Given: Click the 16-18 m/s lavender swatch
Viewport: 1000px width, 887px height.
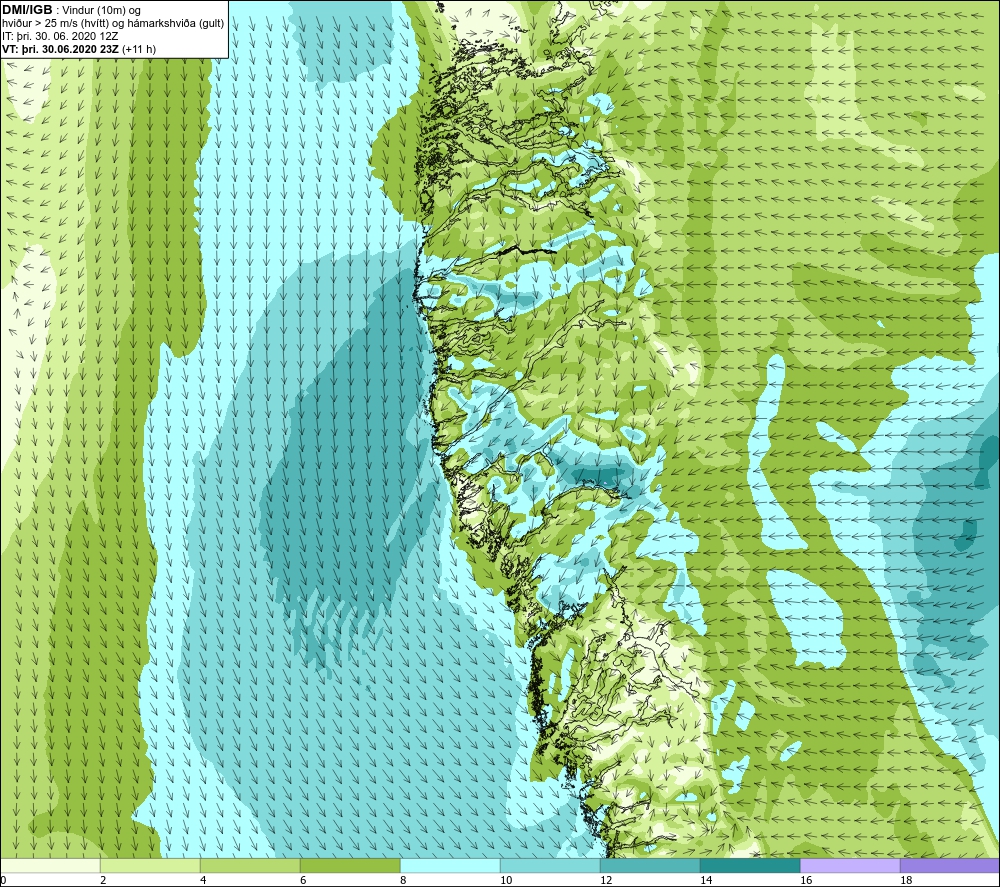Looking at the screenshot, I should click(x=850, y=865).
